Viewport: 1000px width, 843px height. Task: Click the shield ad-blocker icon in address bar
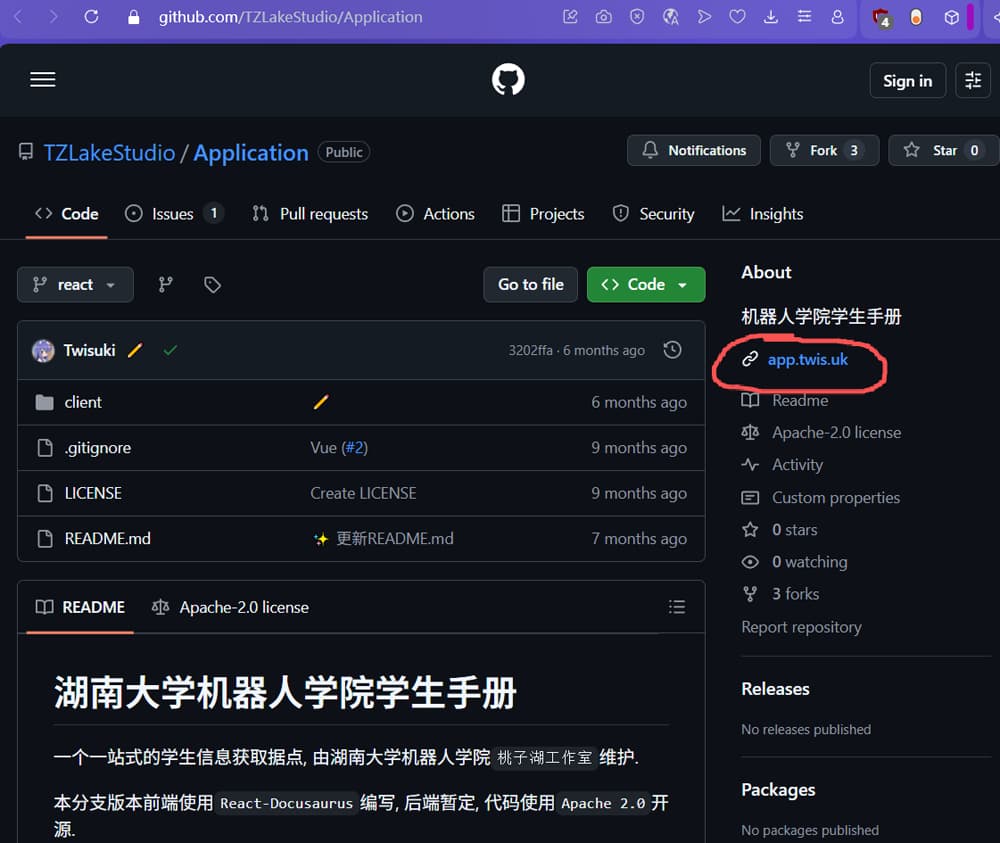click(636, 17)
